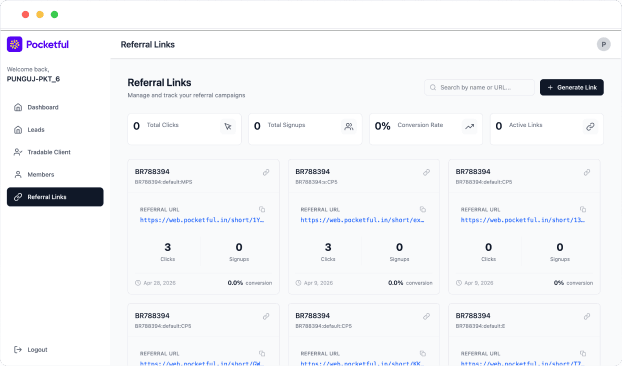This screenshot has height=366, width=622.
Task: Click the 0% Conversion Rate stat
Action: coord(426,129)
